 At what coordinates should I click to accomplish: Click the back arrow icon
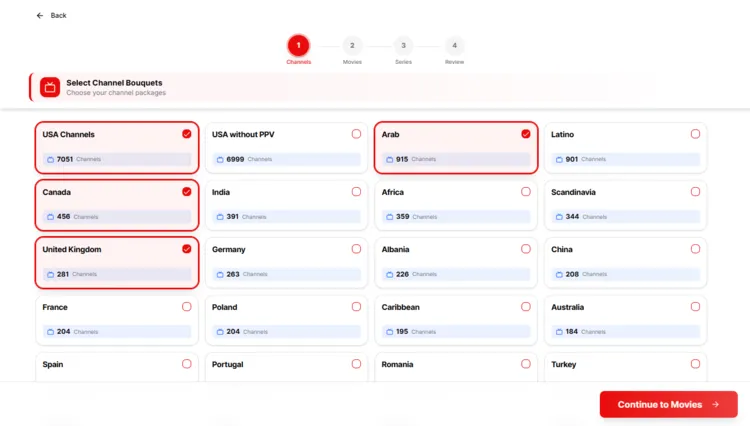point(40,15)
